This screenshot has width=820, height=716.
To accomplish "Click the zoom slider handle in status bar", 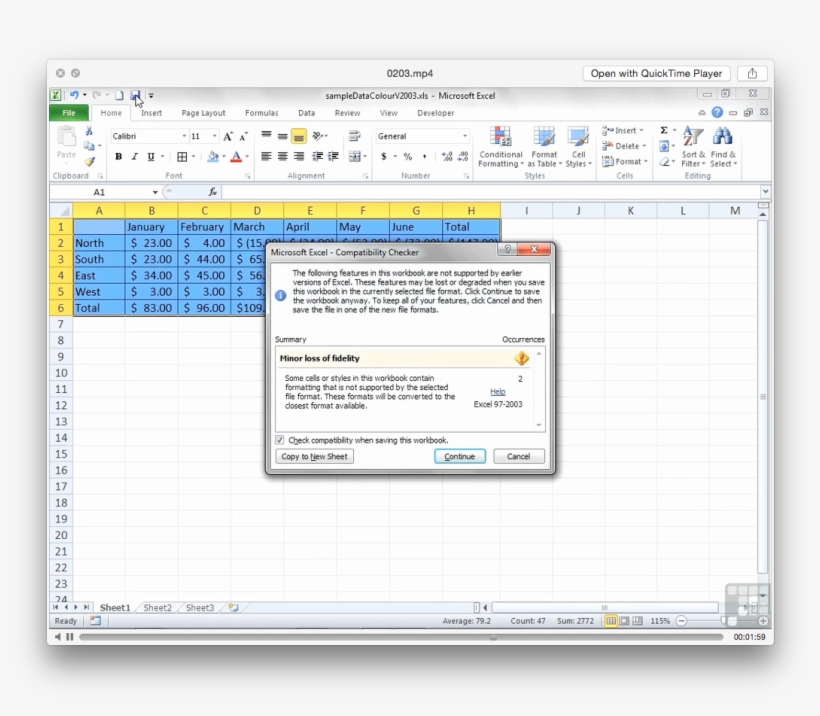I will 724,621.
